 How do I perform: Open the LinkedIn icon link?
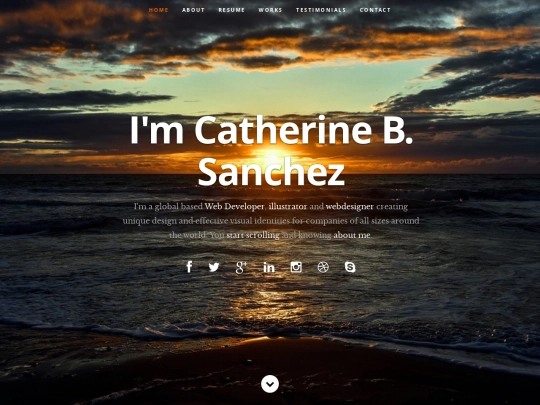pyautogui.click(x=269, y=267)
